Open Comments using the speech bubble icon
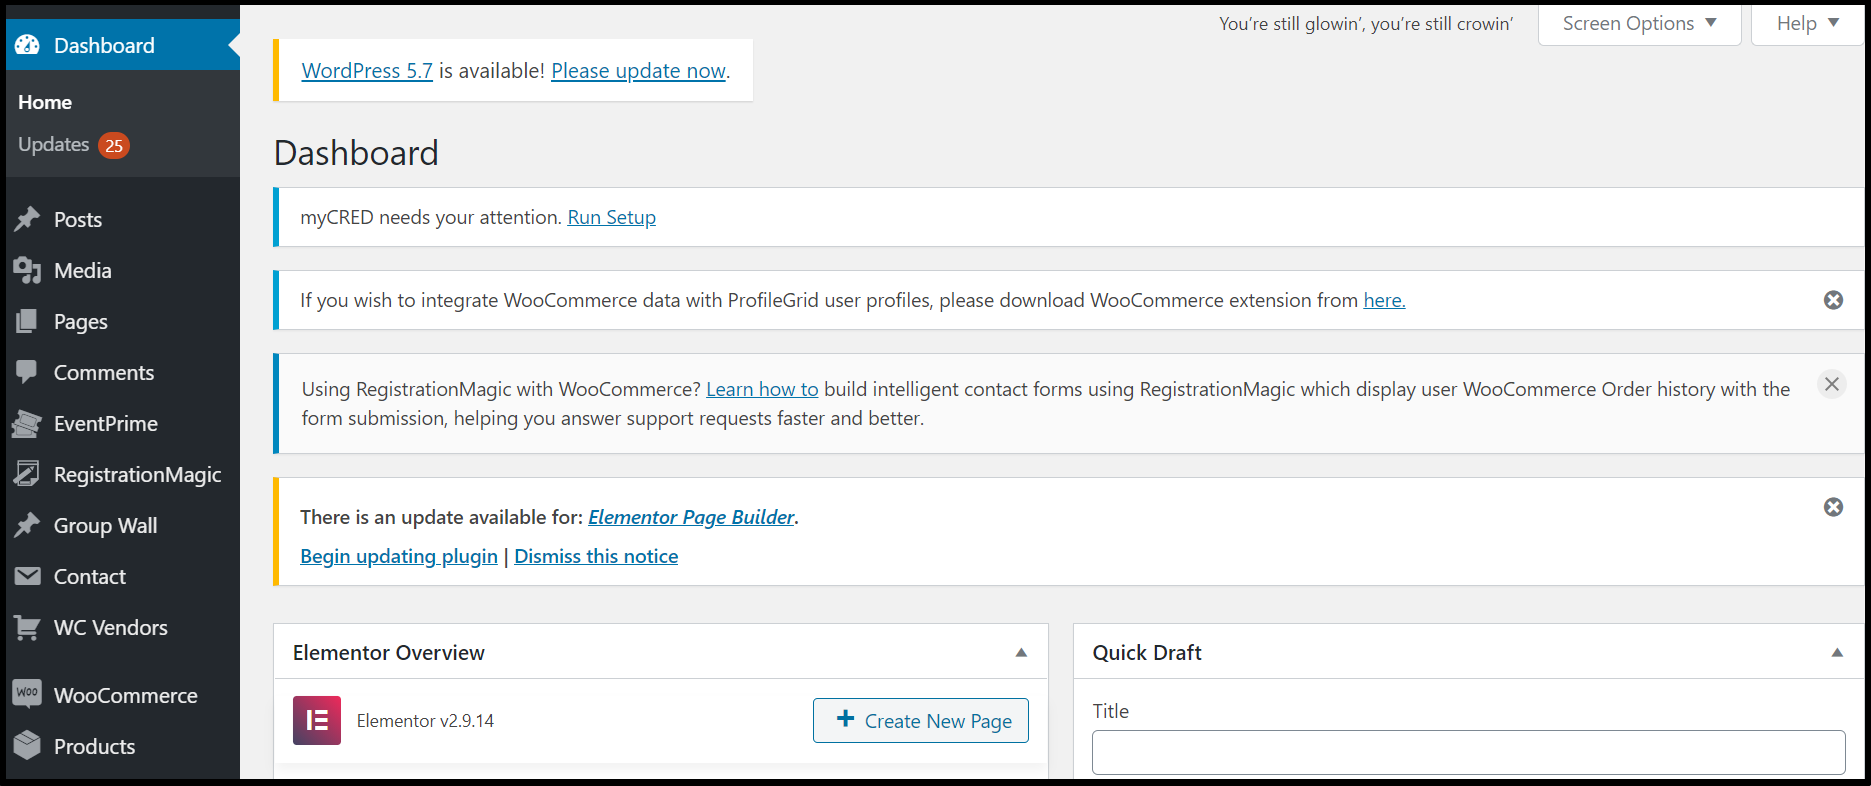Viewport: 1871px width, 786px height. tap(28, 372)
